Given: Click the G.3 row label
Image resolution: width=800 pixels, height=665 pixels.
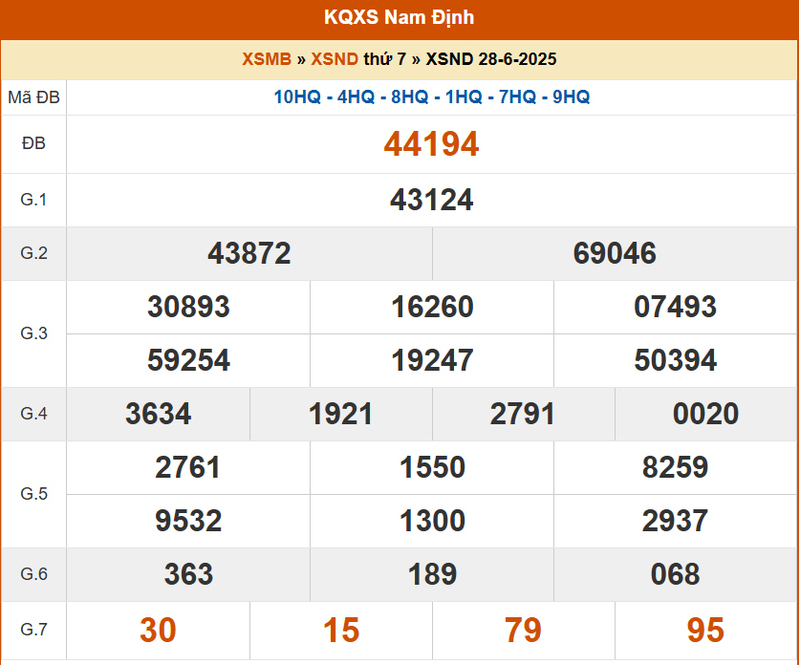Looking at the screenshot, I should coord(34,333).
